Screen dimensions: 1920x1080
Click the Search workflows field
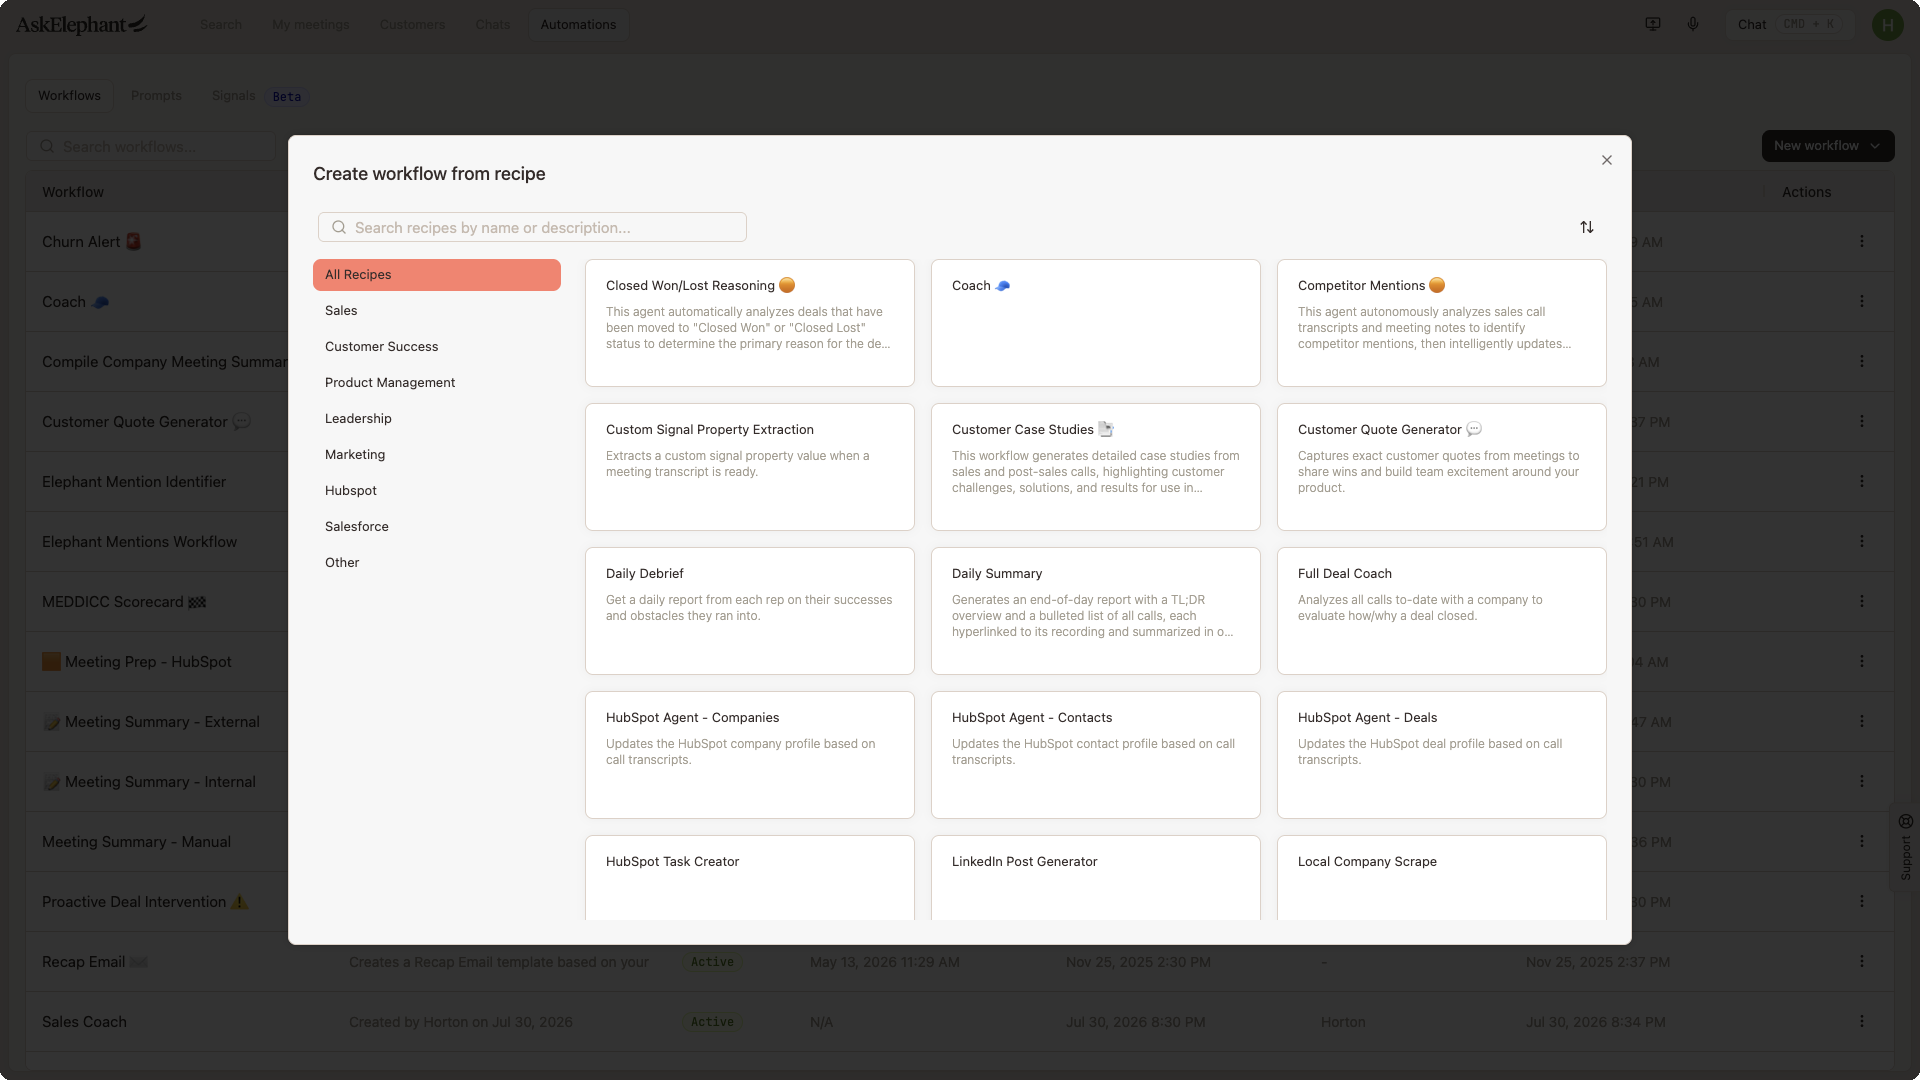[x=151, y=147]
